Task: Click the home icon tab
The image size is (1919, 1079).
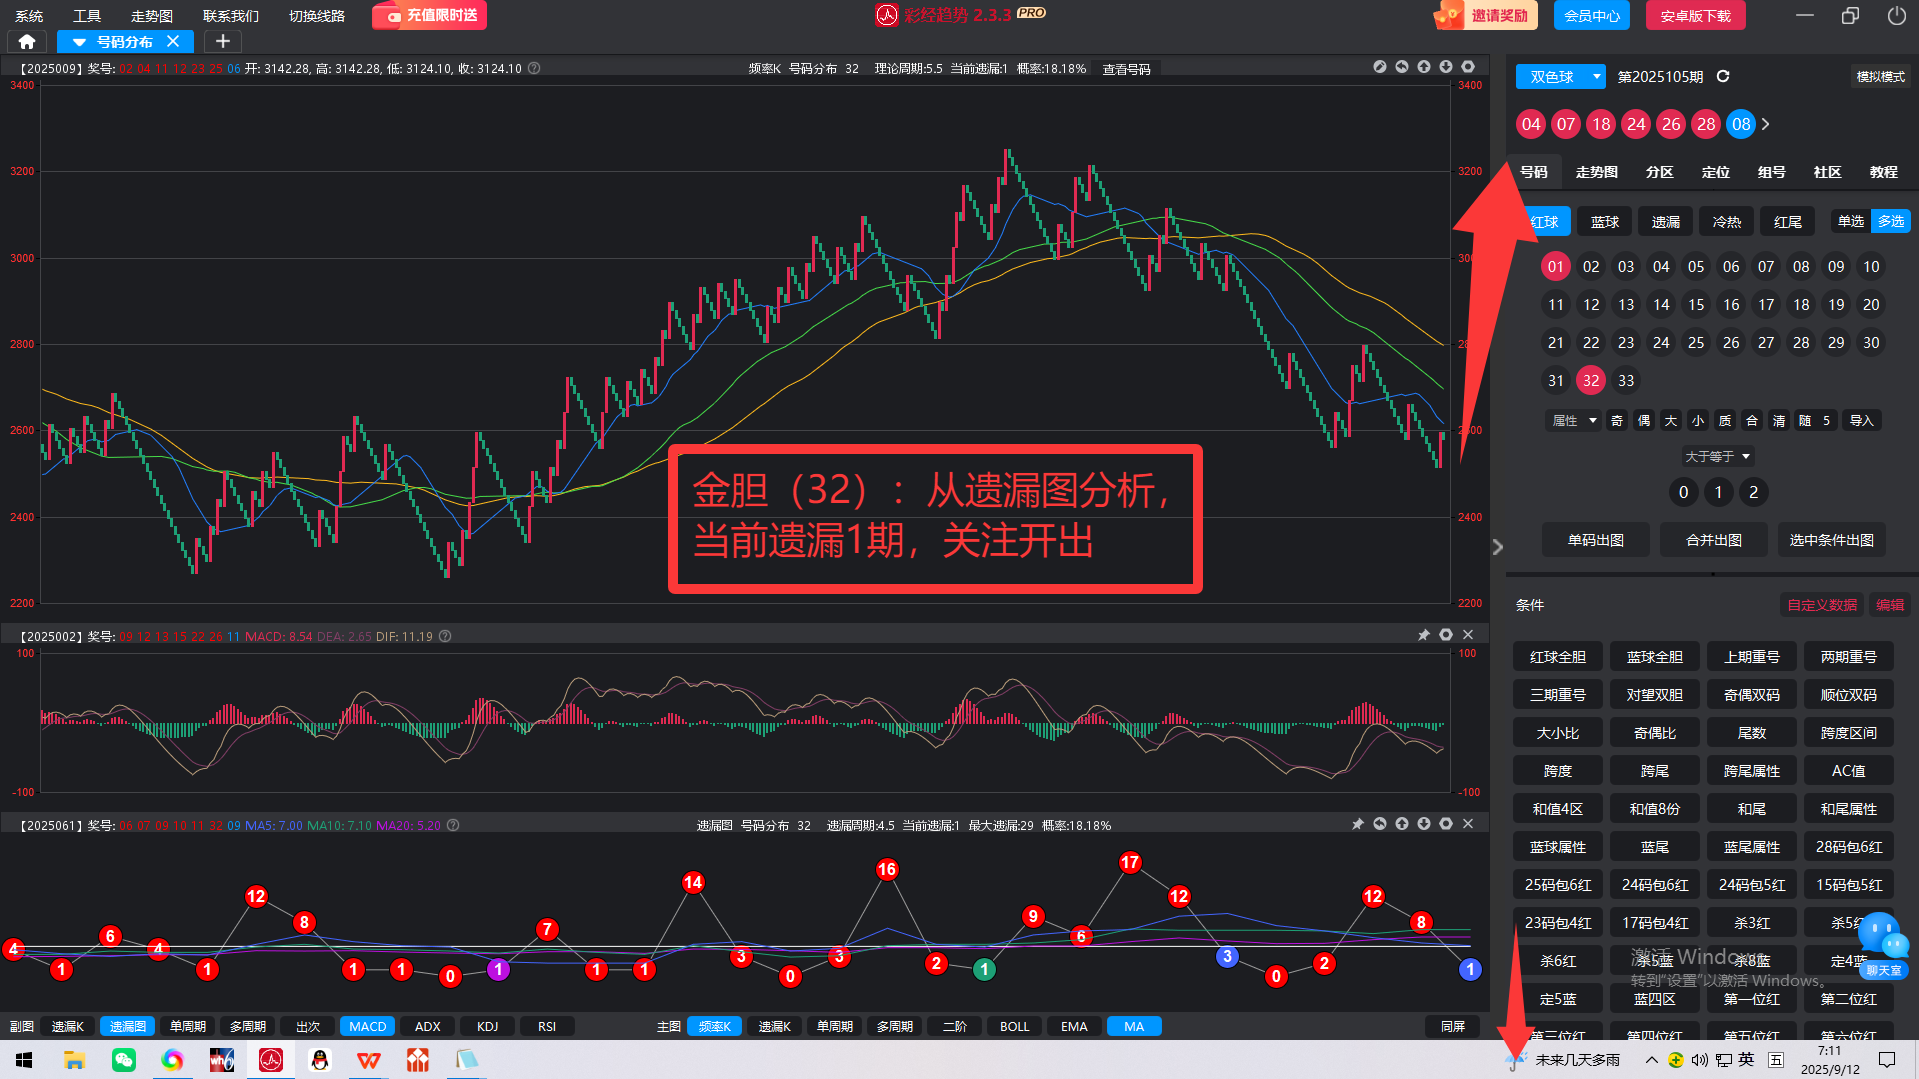Action: tap(27, 41)
